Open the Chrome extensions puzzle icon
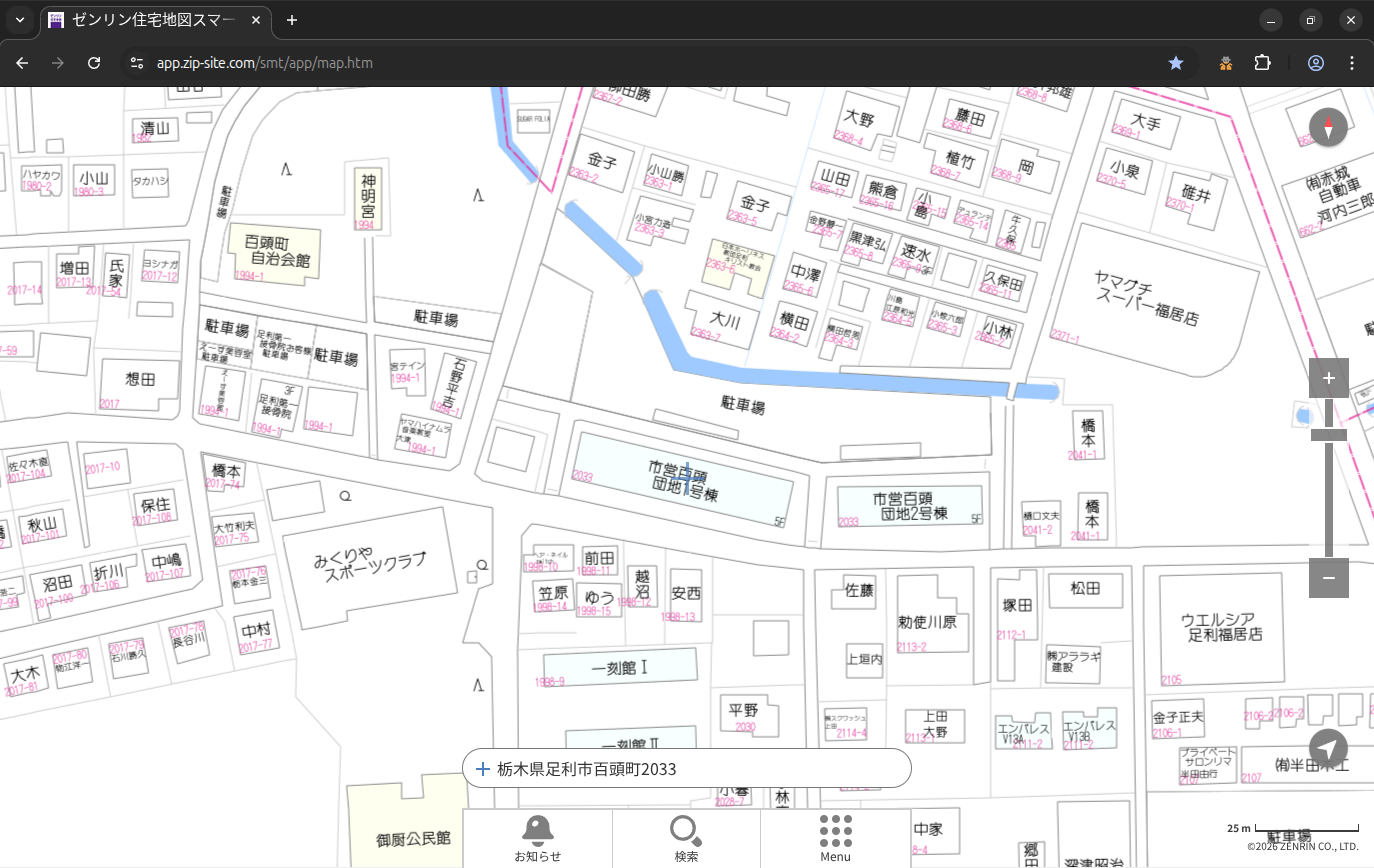 pos(1262,63)
